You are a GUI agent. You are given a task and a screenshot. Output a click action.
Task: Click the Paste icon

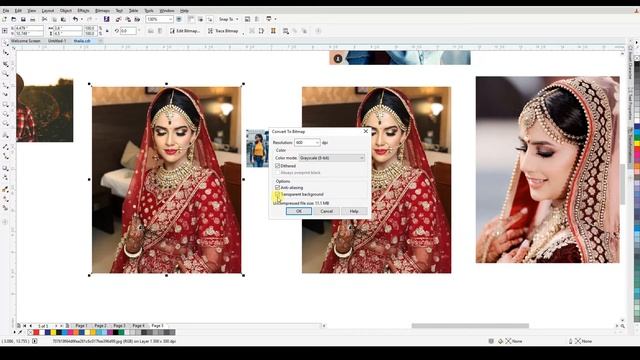tap(63, 19)
